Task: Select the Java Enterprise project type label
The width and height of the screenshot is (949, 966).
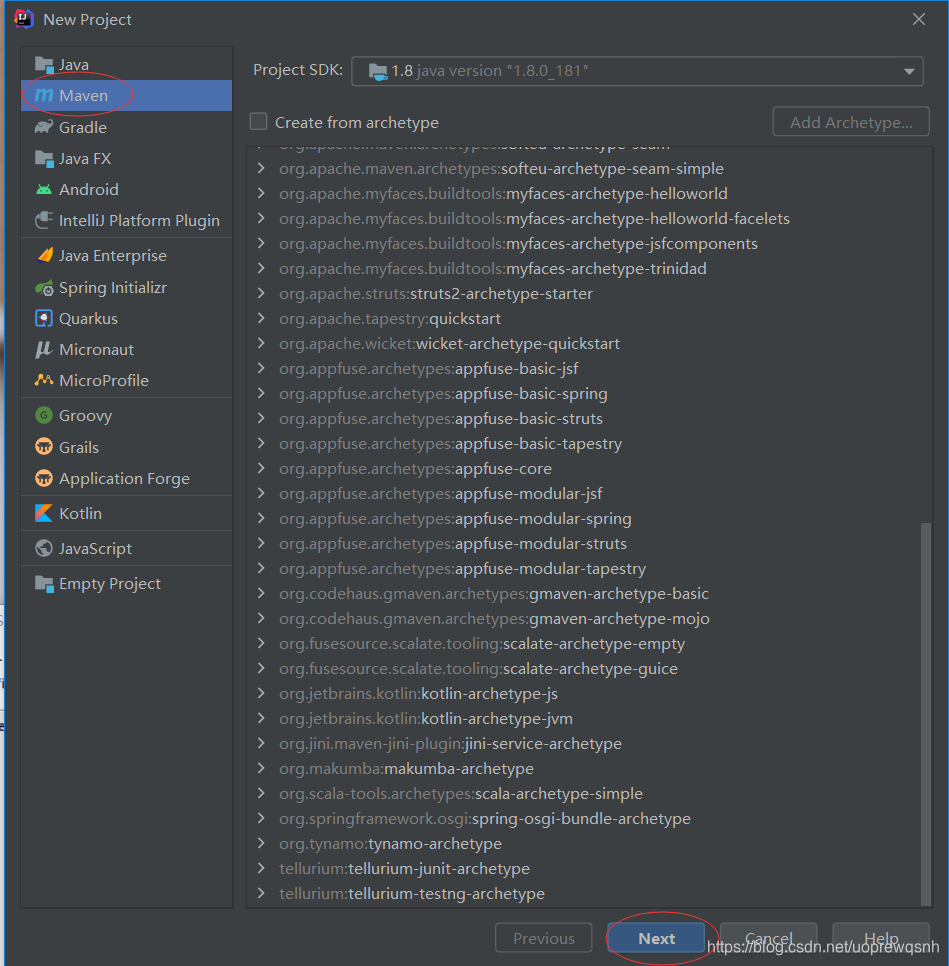Action: pos(113,256)
